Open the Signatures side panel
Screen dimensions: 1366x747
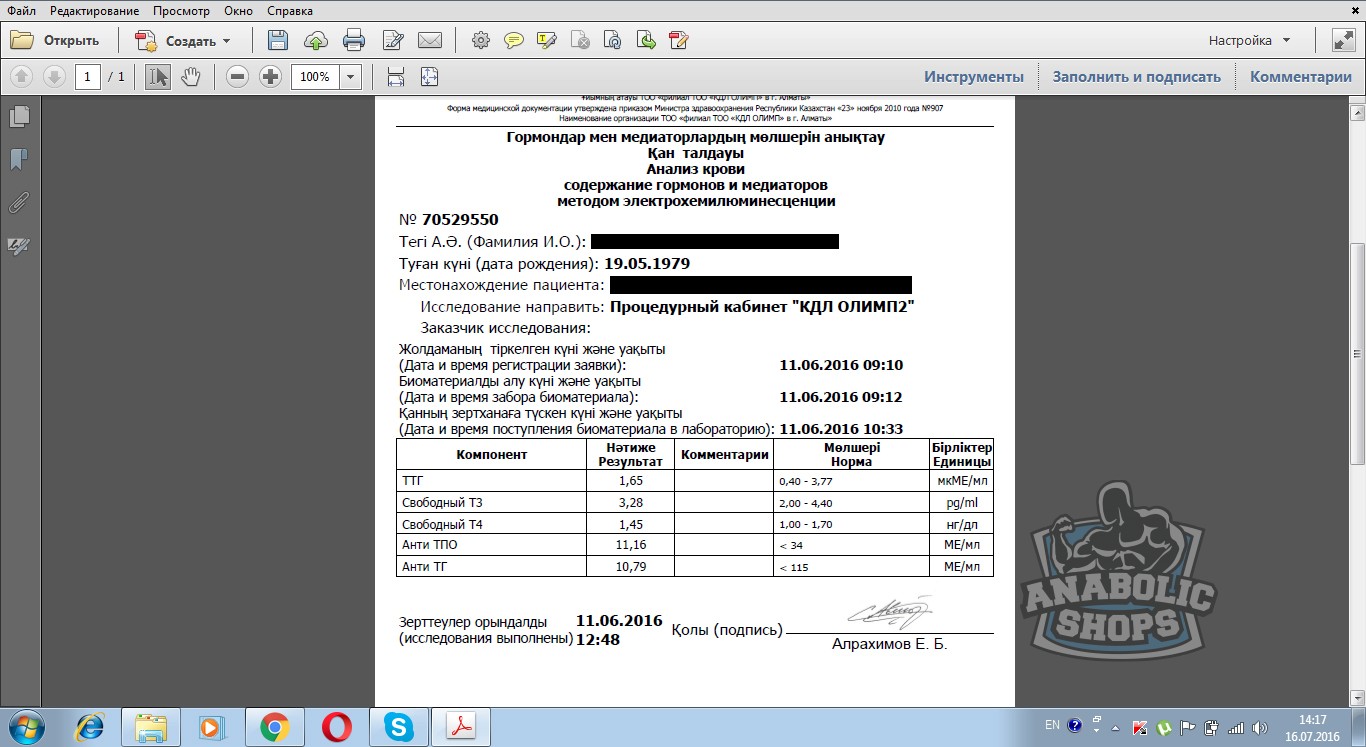19,246
